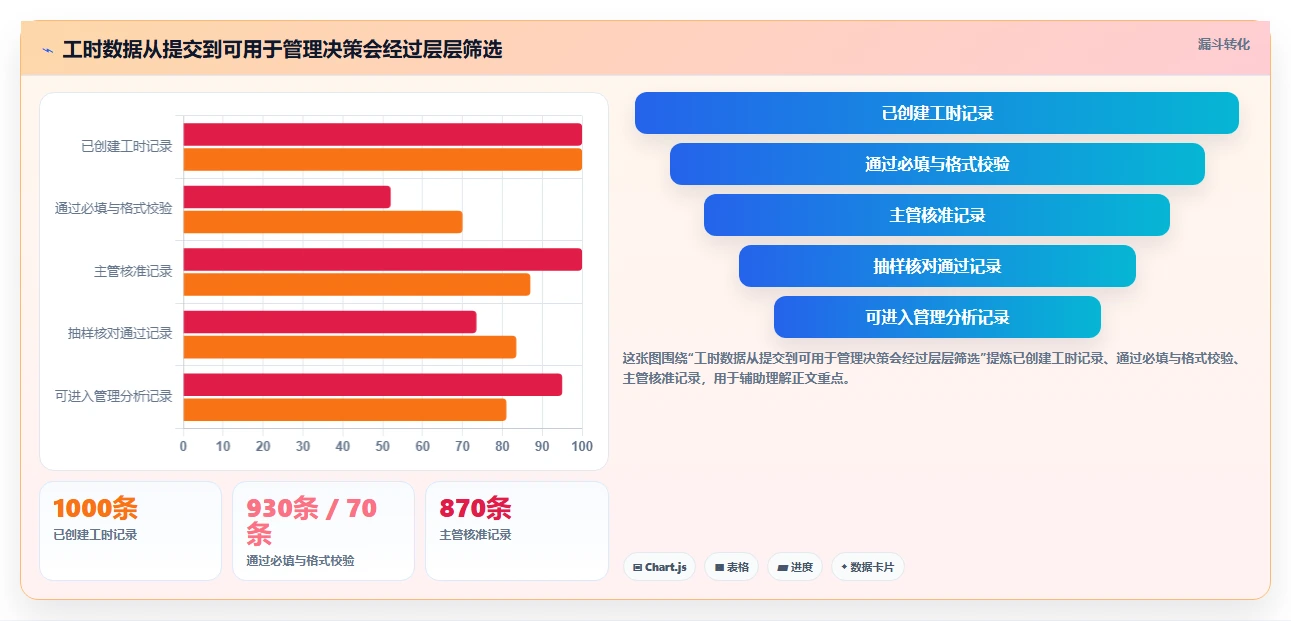The width and height of the screenshot is (1291, 621).
Task: Click the 已创建工时记录 funnel stage
Action: click(x=937, y=113)
